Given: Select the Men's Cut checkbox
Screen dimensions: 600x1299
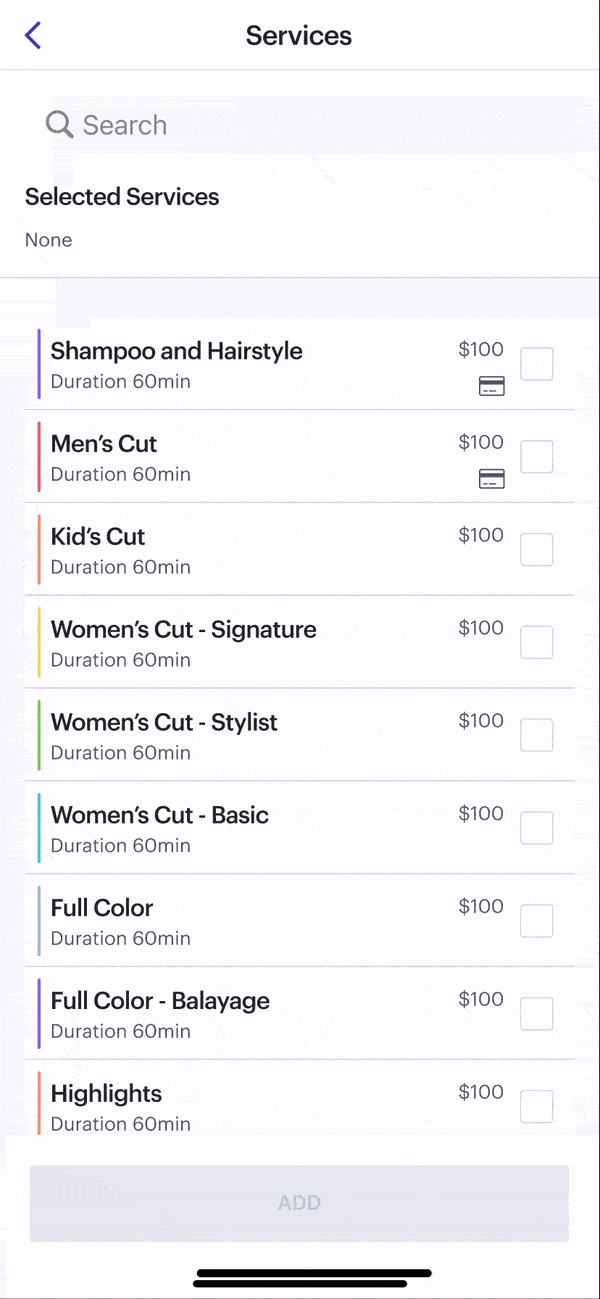Looking at the screenshot, I should click(x=537, y=457).
